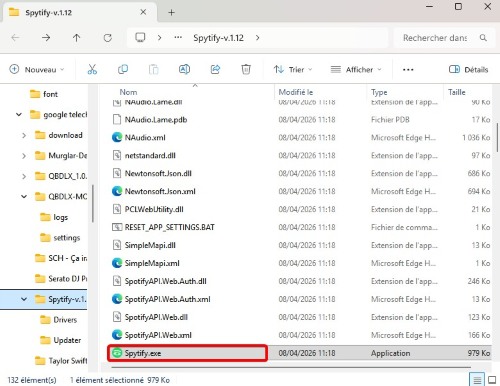Select the SCH - Ça ira folder in sidebar
The width and height of the screenshot is (500, 386).
[x=61, y=258]
